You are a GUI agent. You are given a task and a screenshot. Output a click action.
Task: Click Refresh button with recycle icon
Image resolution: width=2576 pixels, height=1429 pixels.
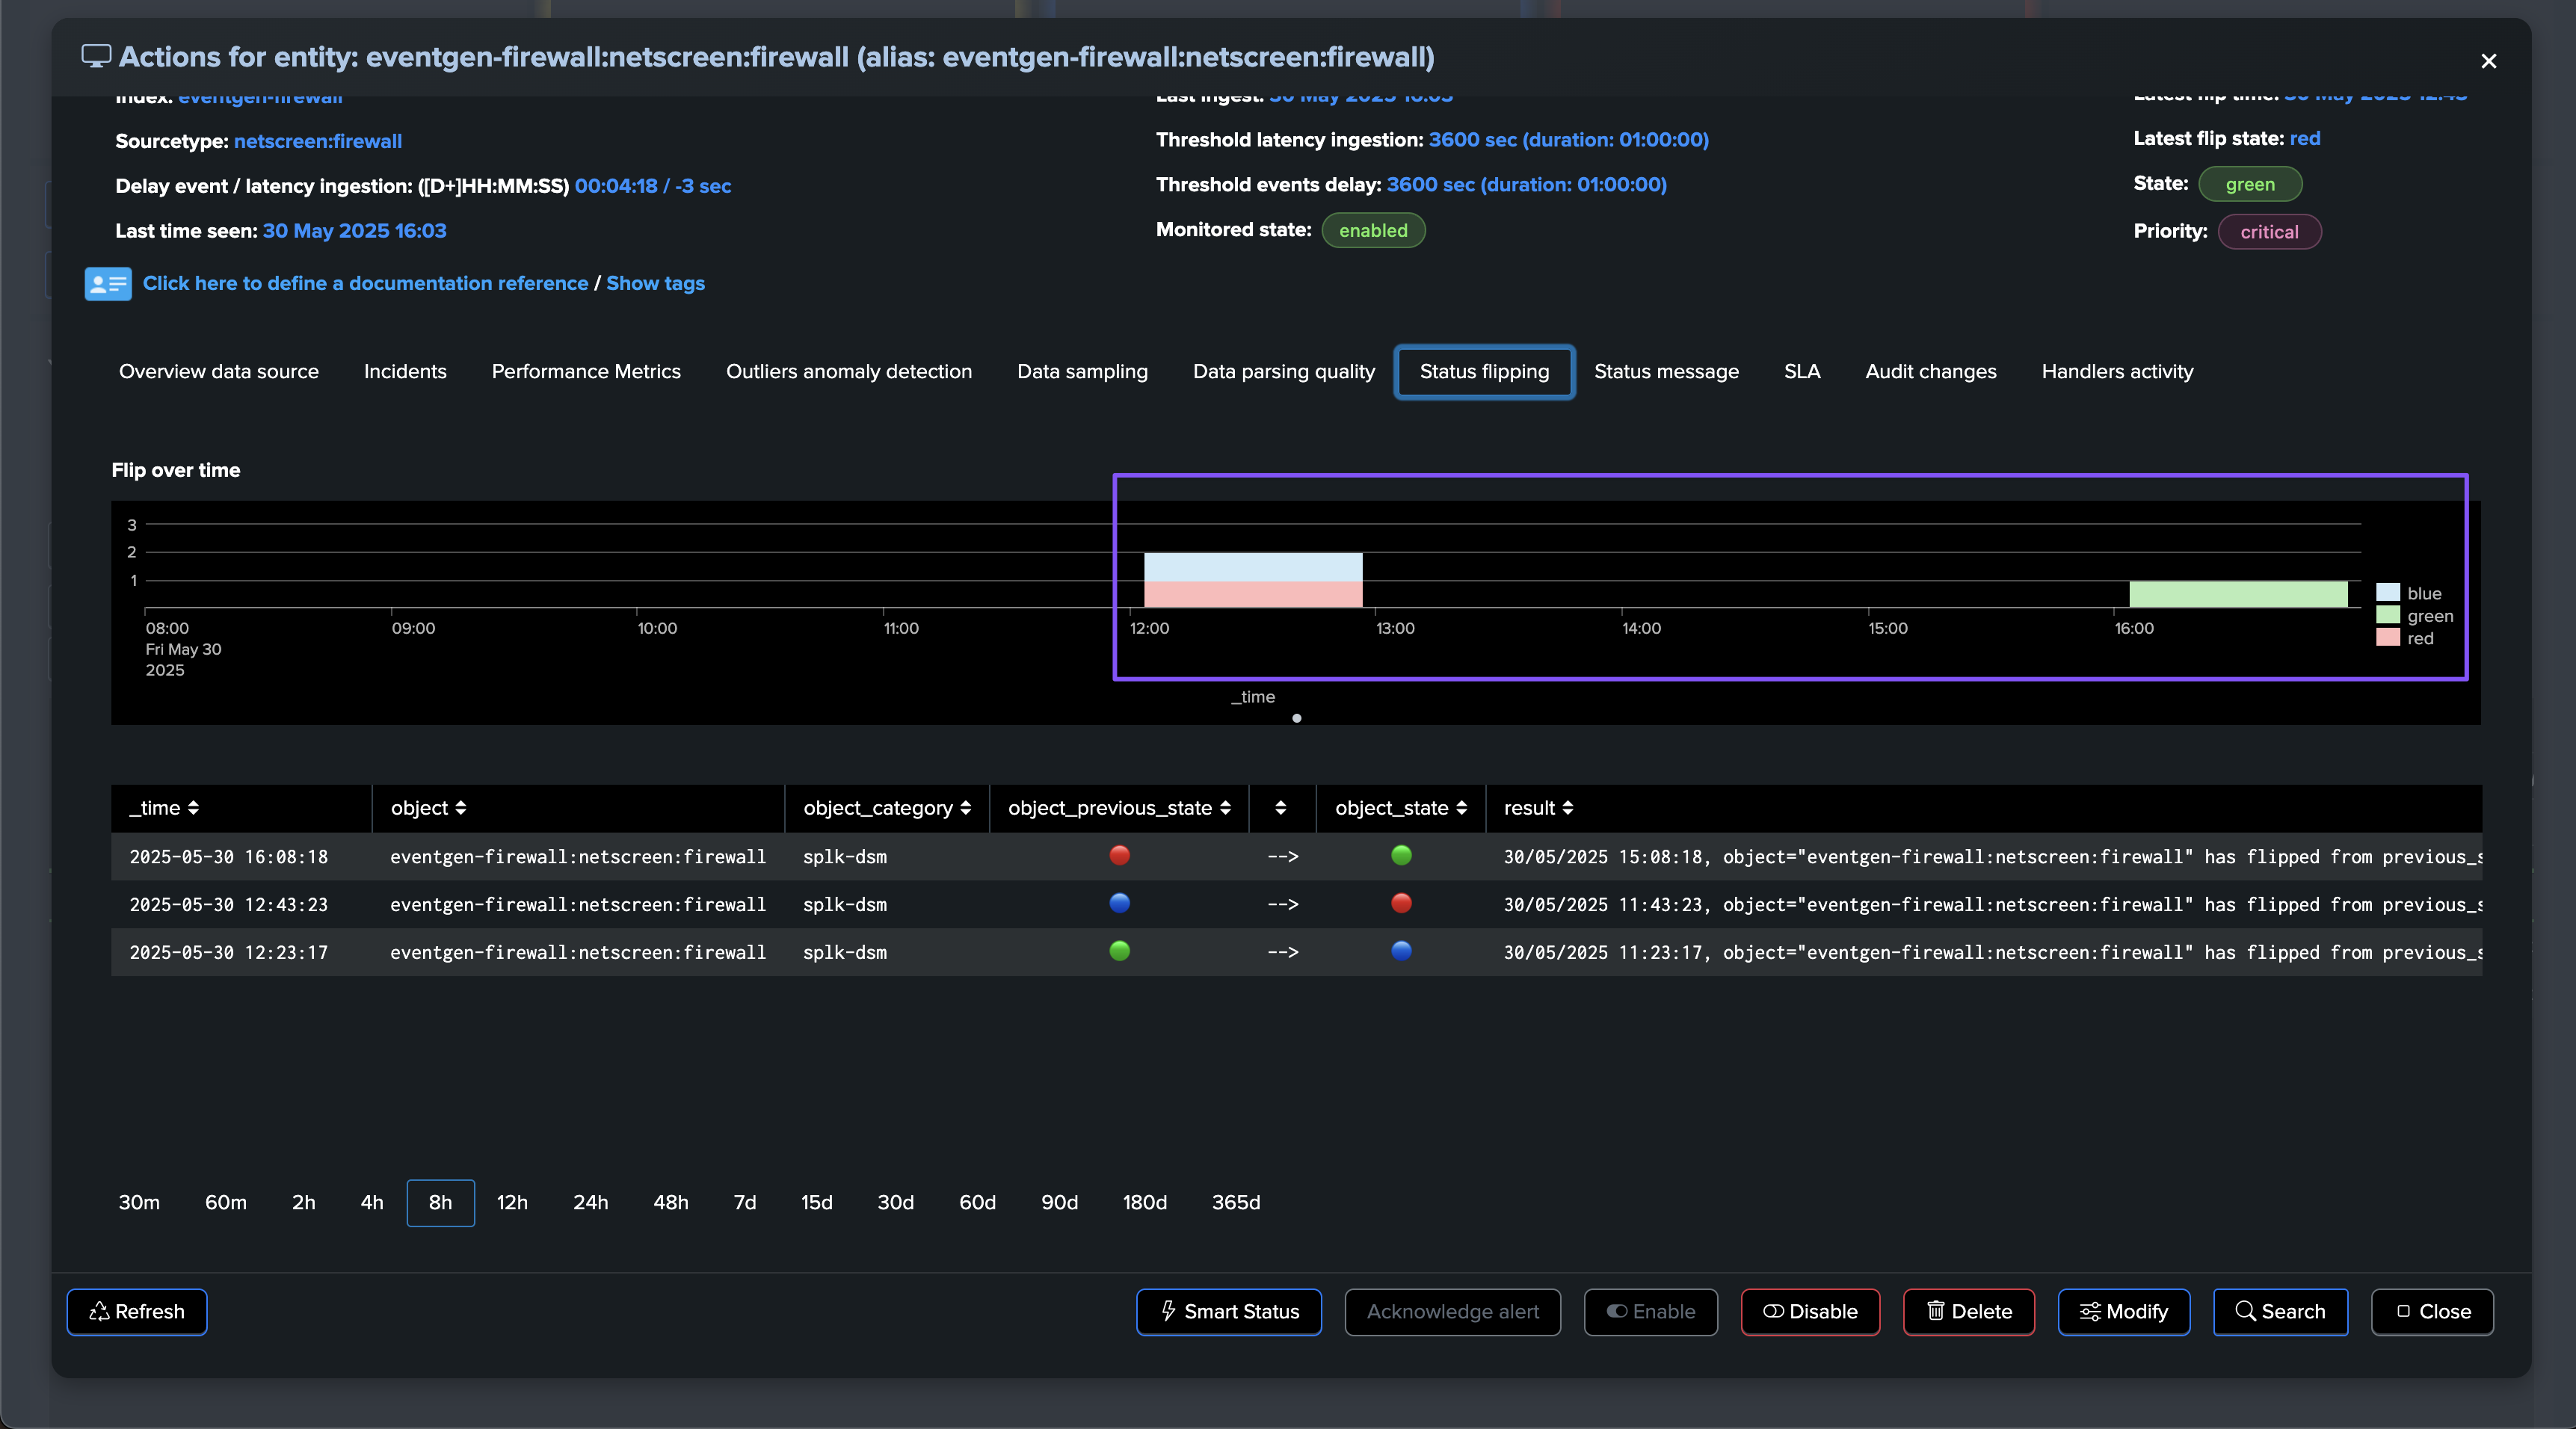137,1311
